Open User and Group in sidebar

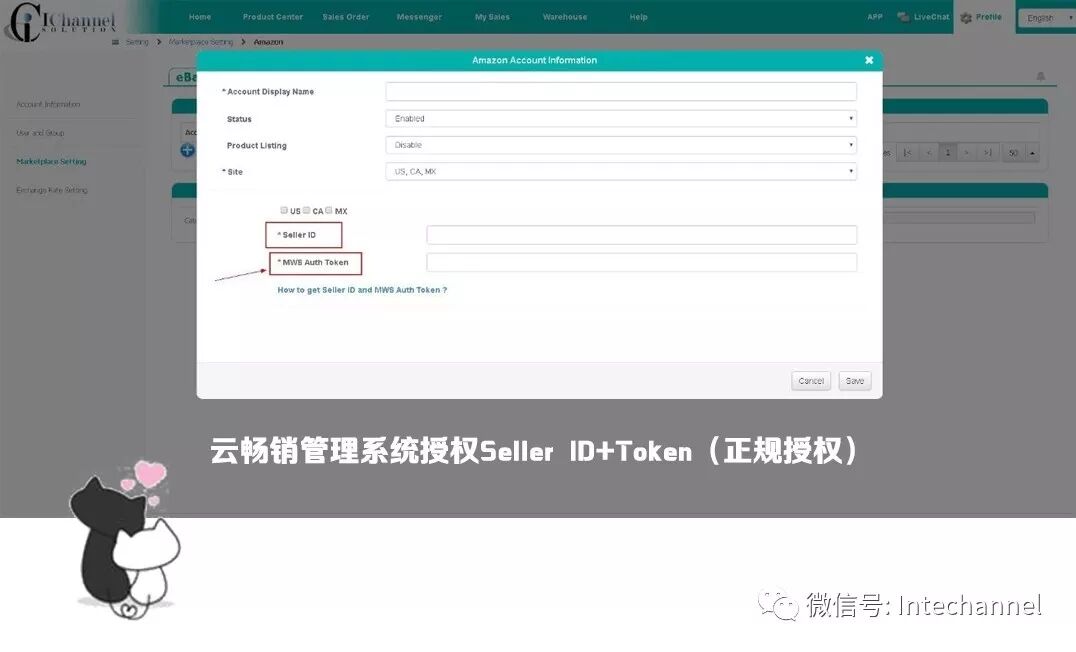click(40, 133)
